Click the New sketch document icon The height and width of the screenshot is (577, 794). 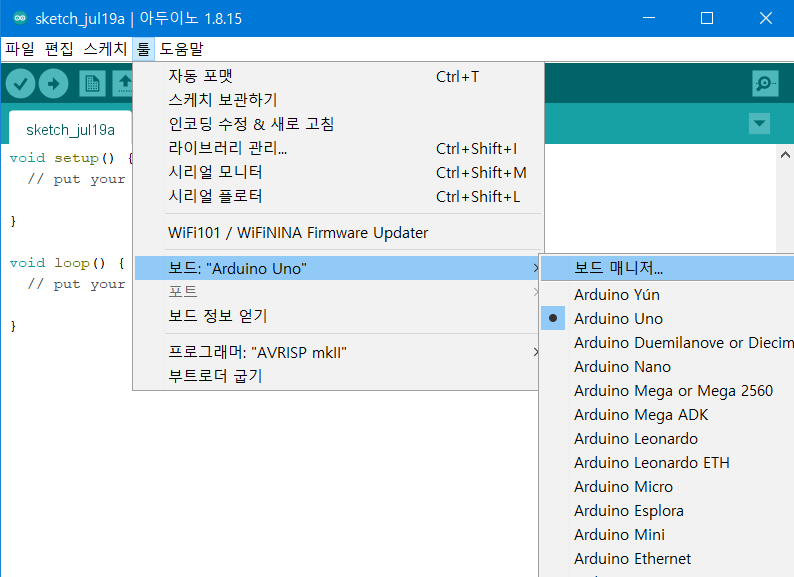[92, 84]
